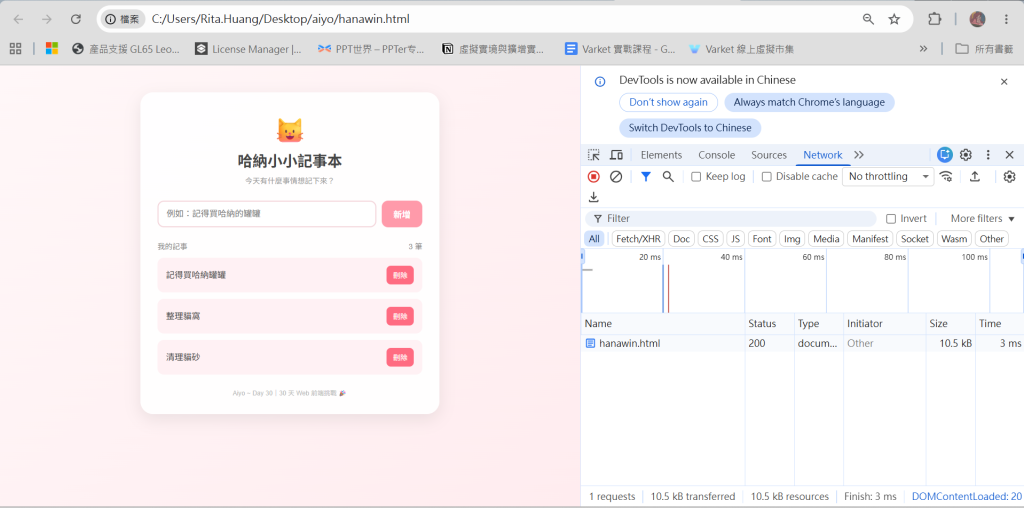Screen dimensions: 1024x508
Task: Click Switch DevTools to Chinese
Action: [690, 128]
